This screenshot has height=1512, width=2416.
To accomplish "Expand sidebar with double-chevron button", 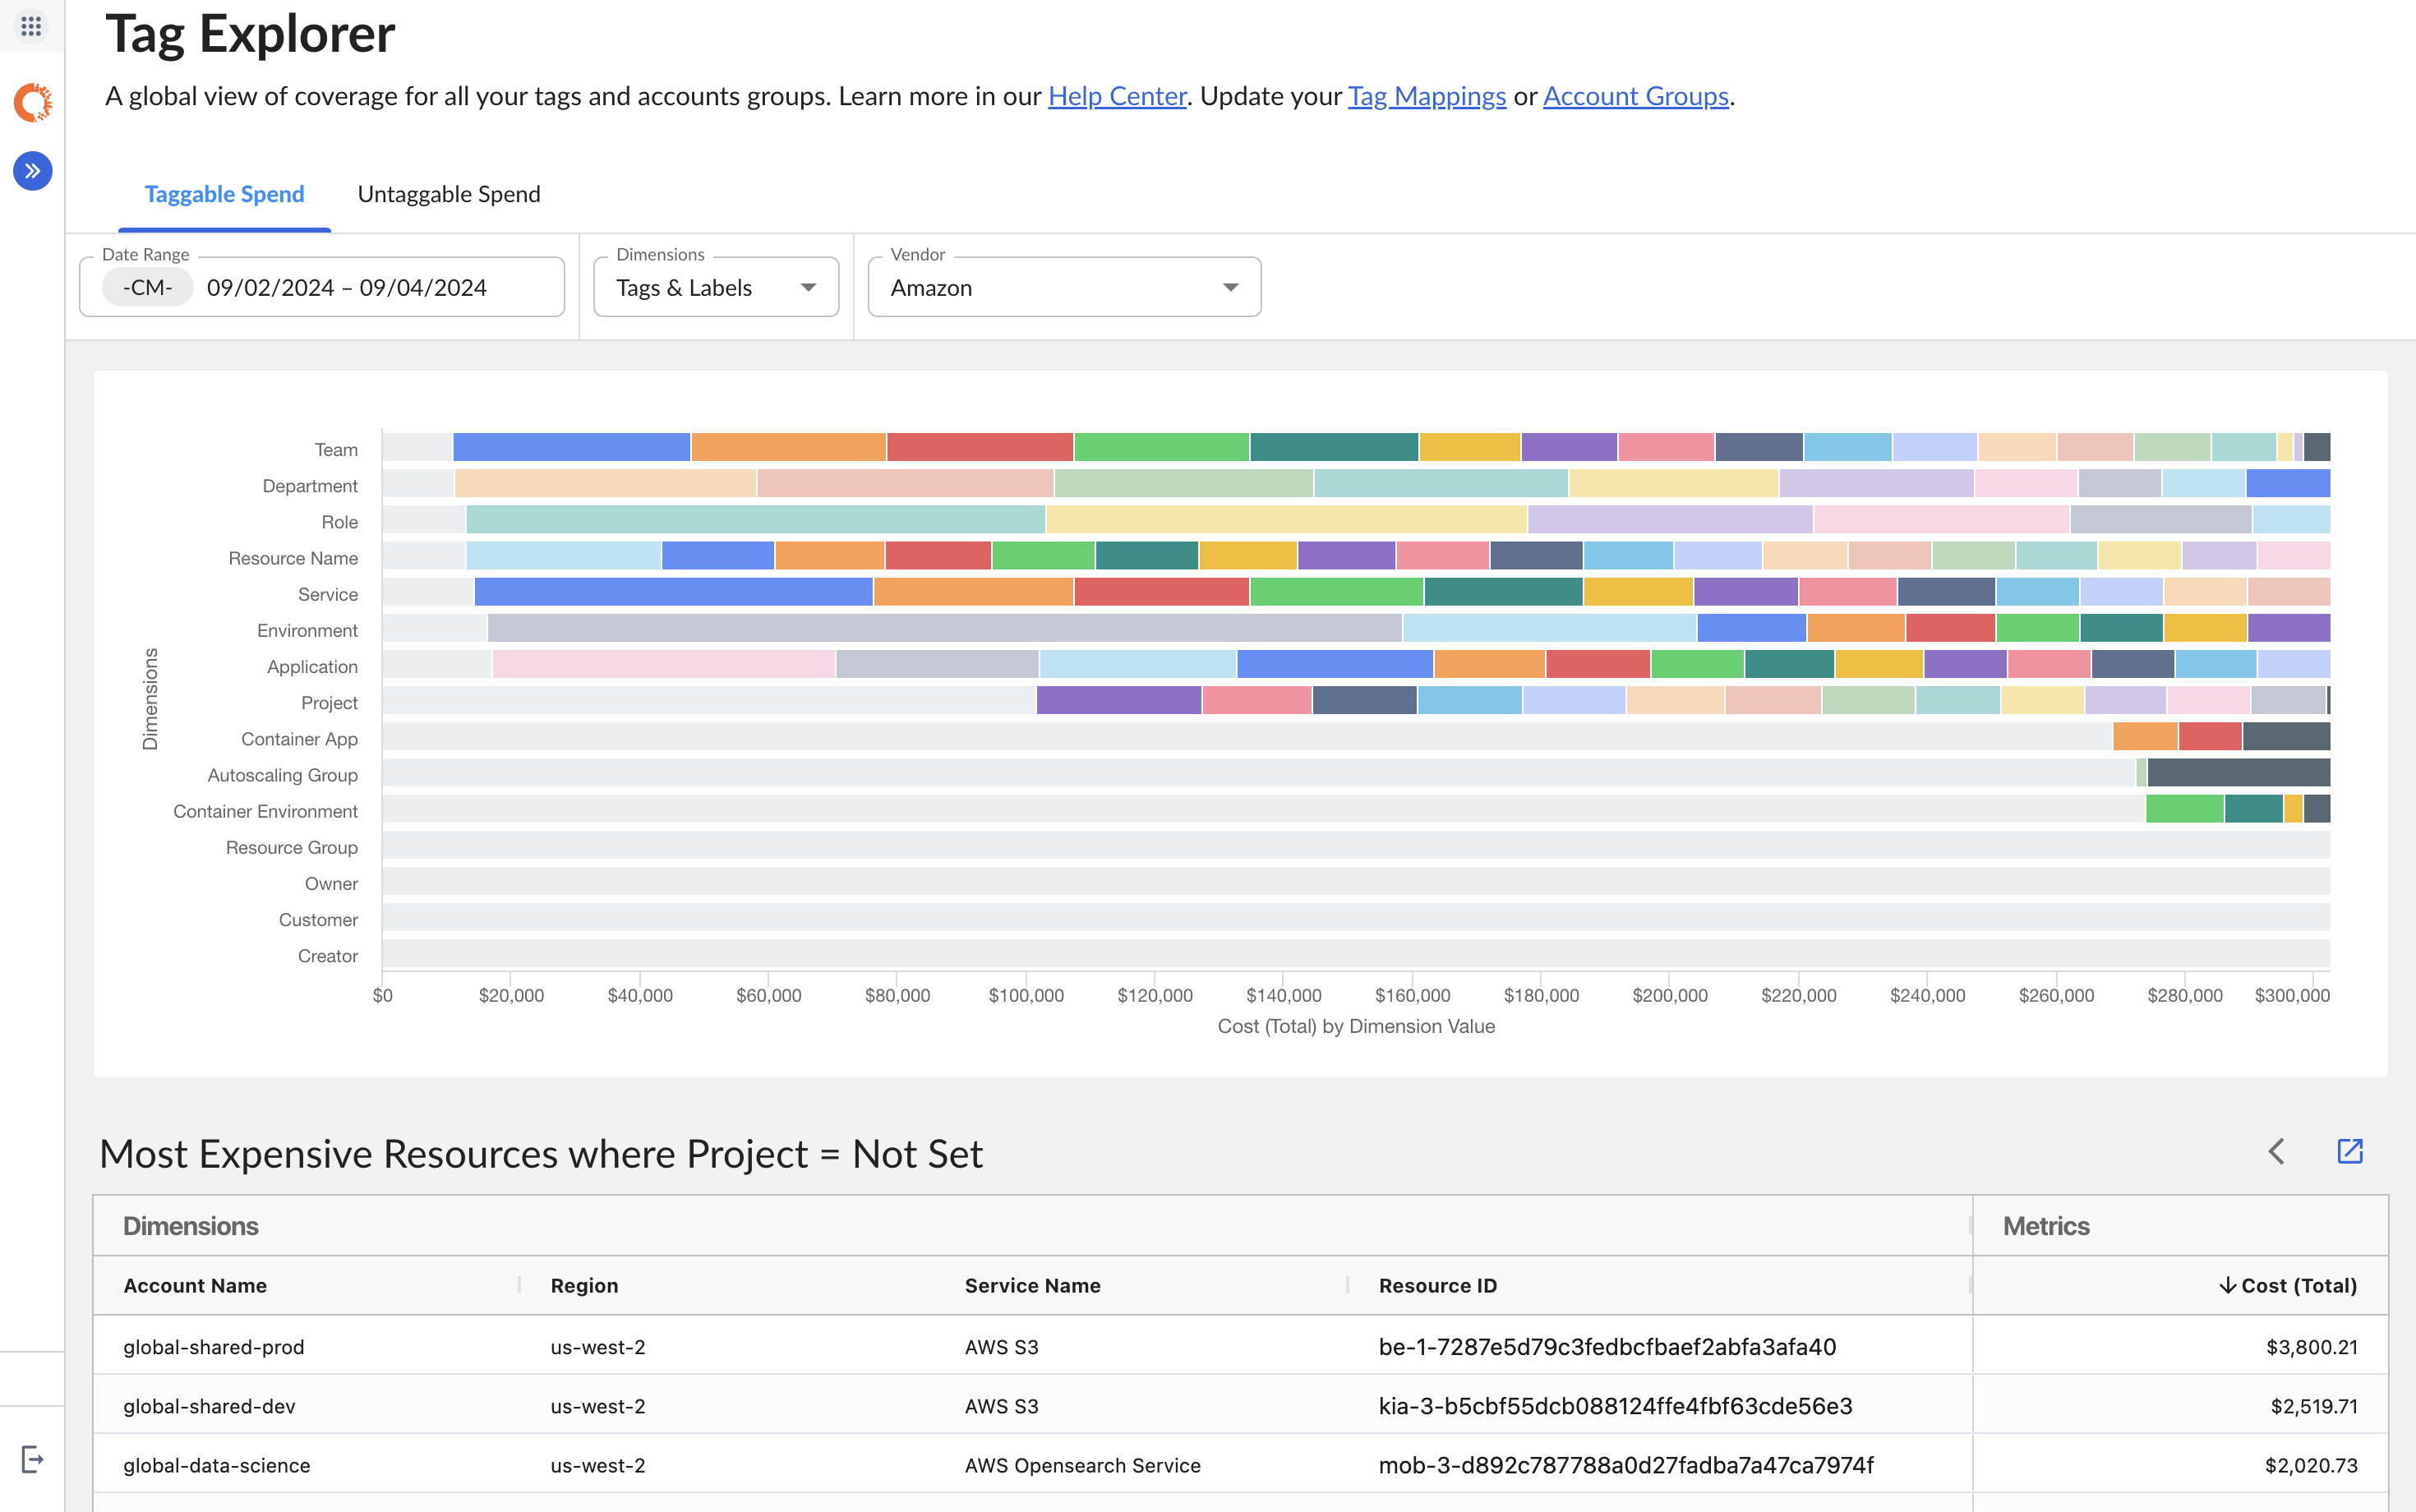I will [x=33, y=171].
